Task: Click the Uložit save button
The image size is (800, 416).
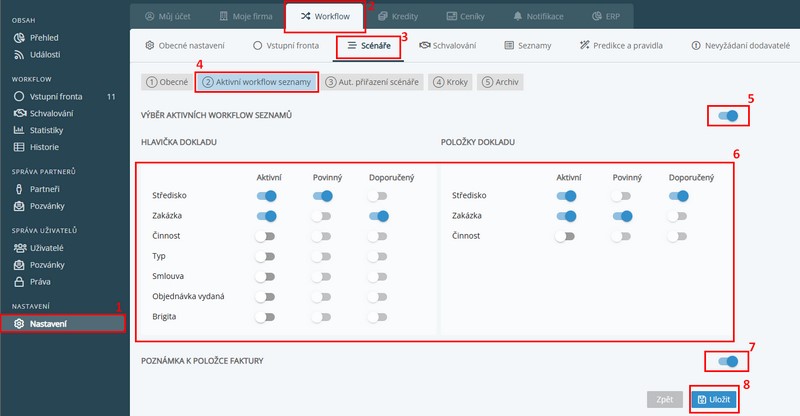Action: (715, 399)
